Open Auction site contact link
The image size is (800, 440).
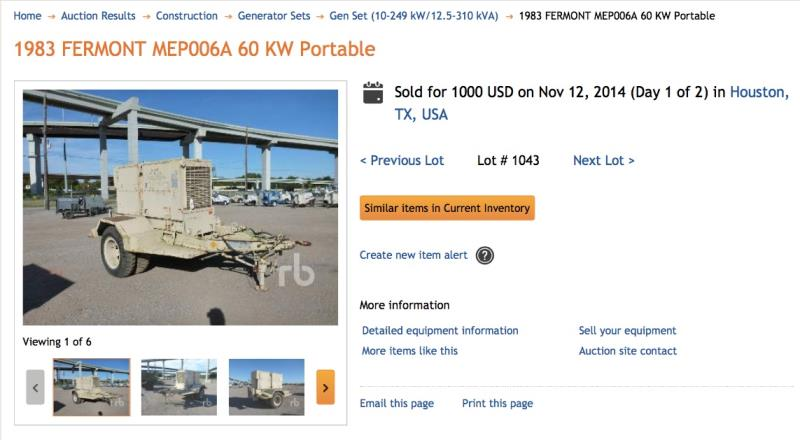(627, 351)
